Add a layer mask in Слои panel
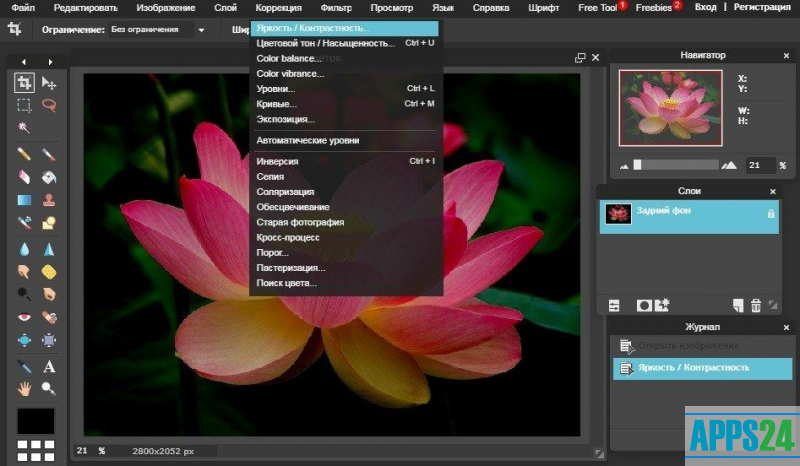The height and width of the screenshot is (466, 800). (x=644, y=305)
